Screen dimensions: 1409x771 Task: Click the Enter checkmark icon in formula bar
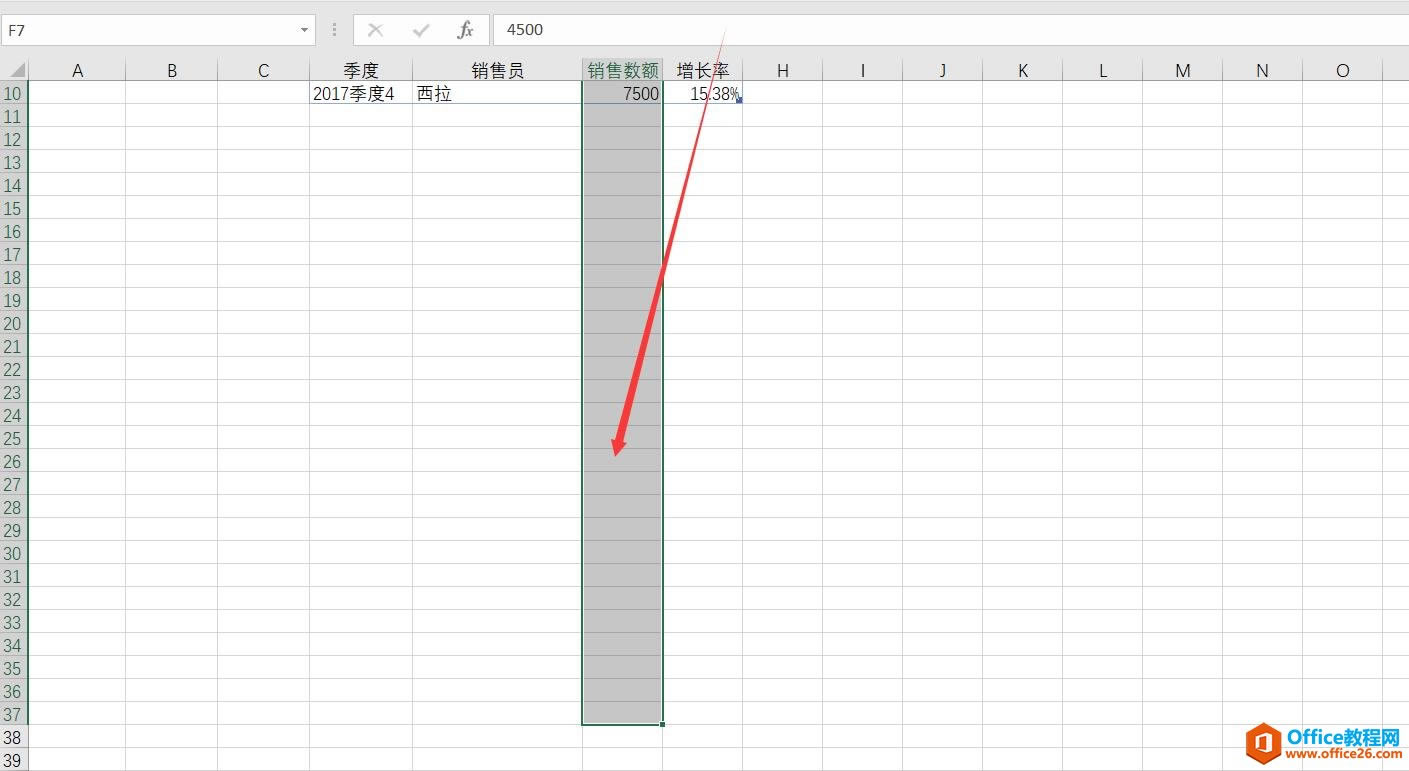[420, 29]
